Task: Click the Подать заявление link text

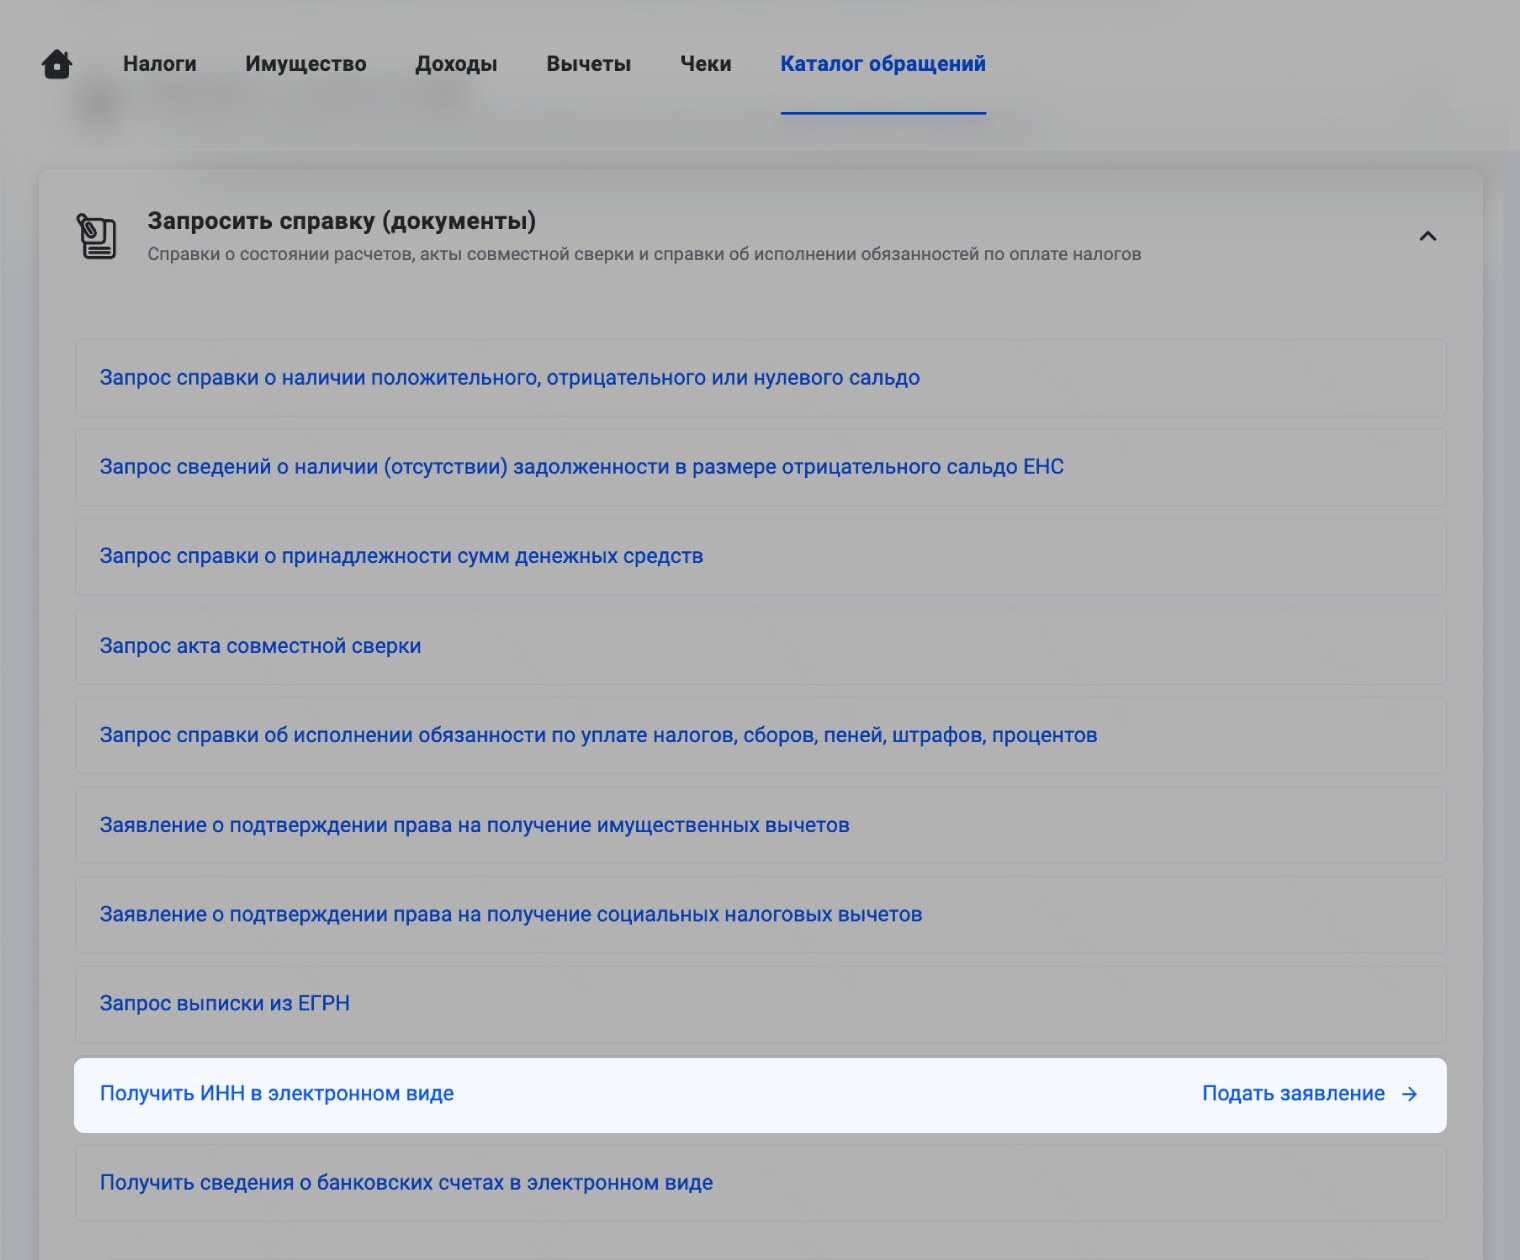Action: pos(1293,1094)
